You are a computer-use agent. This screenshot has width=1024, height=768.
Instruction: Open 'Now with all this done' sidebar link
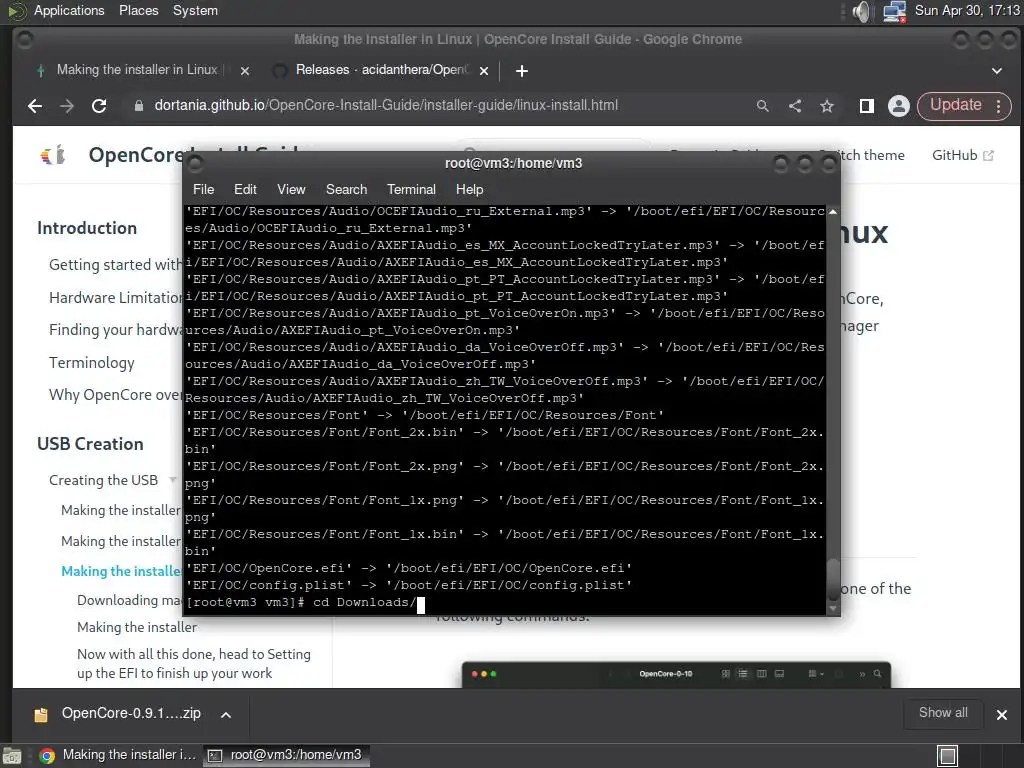194,664
